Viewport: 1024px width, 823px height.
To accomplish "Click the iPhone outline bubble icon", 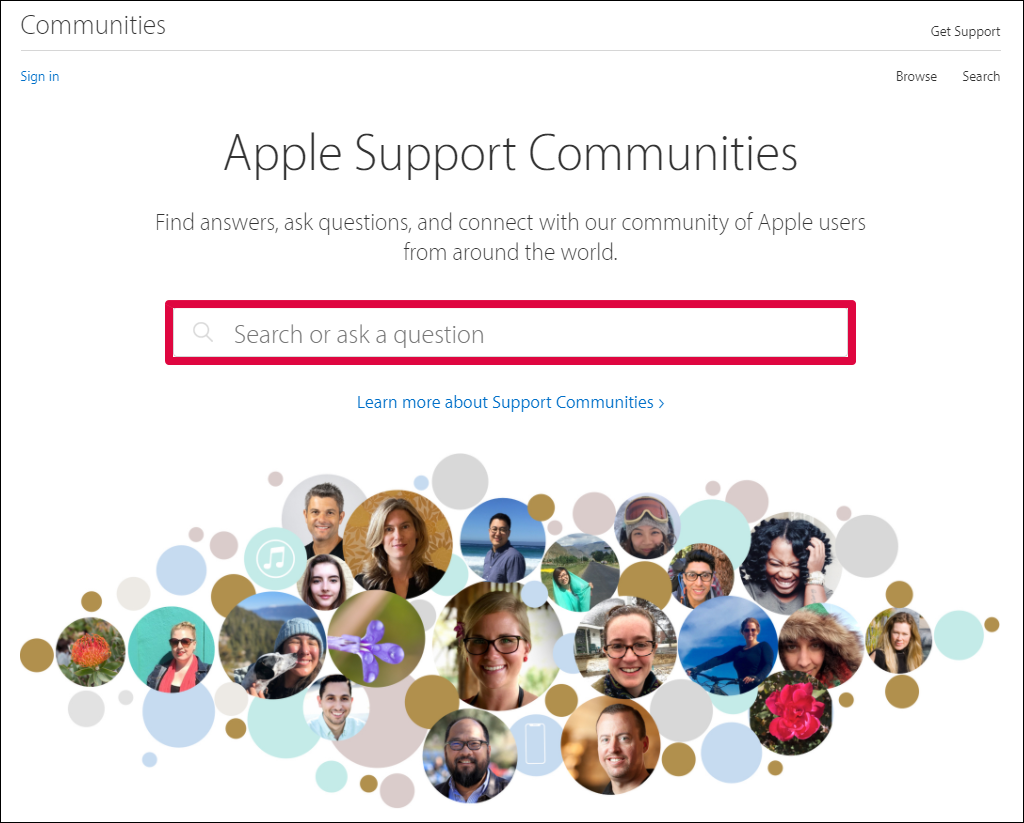I will point(536,745).
